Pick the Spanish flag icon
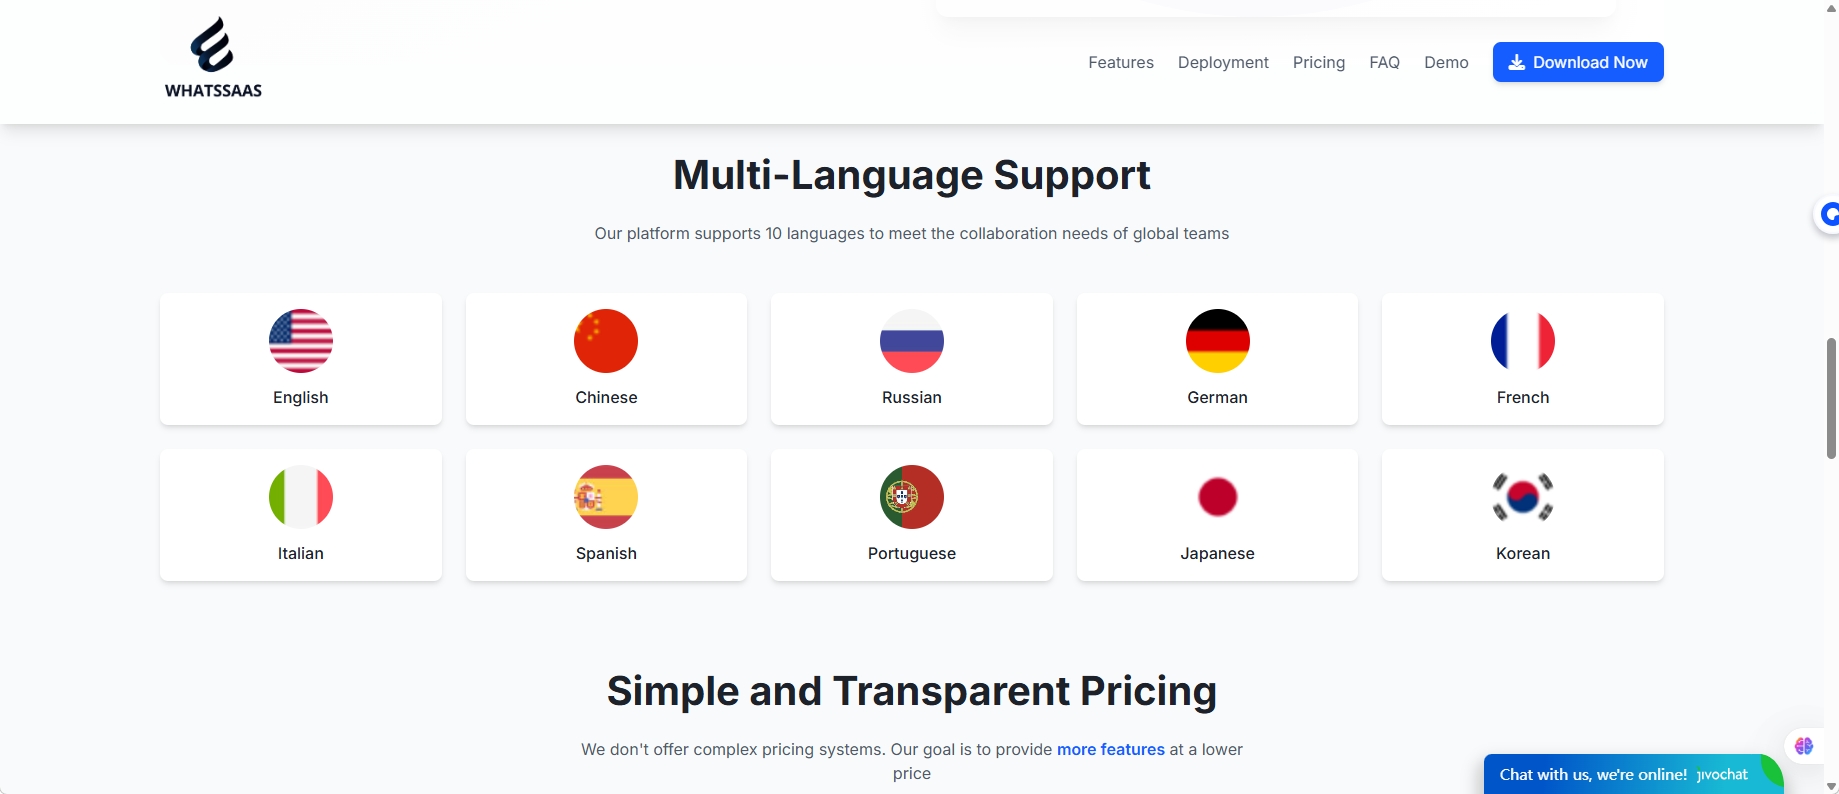This screenshot has height=794, width=1839. tap(606, 497)
